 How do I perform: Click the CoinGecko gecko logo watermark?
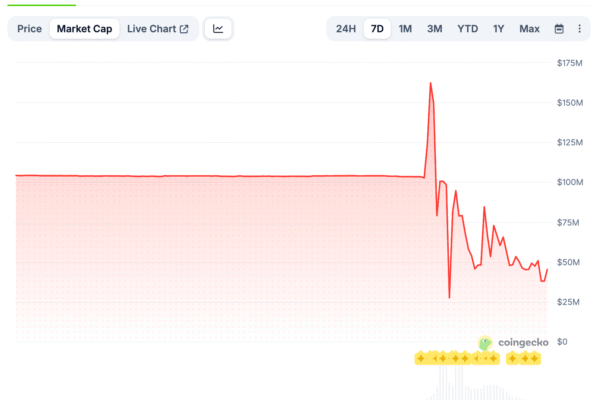485,343
